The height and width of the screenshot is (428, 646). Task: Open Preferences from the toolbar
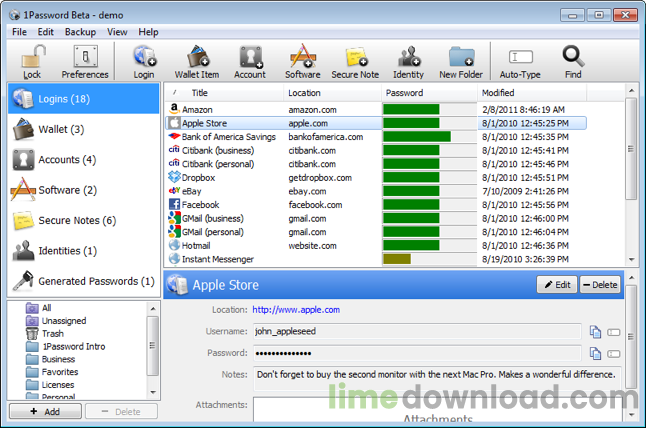(85, 60)
